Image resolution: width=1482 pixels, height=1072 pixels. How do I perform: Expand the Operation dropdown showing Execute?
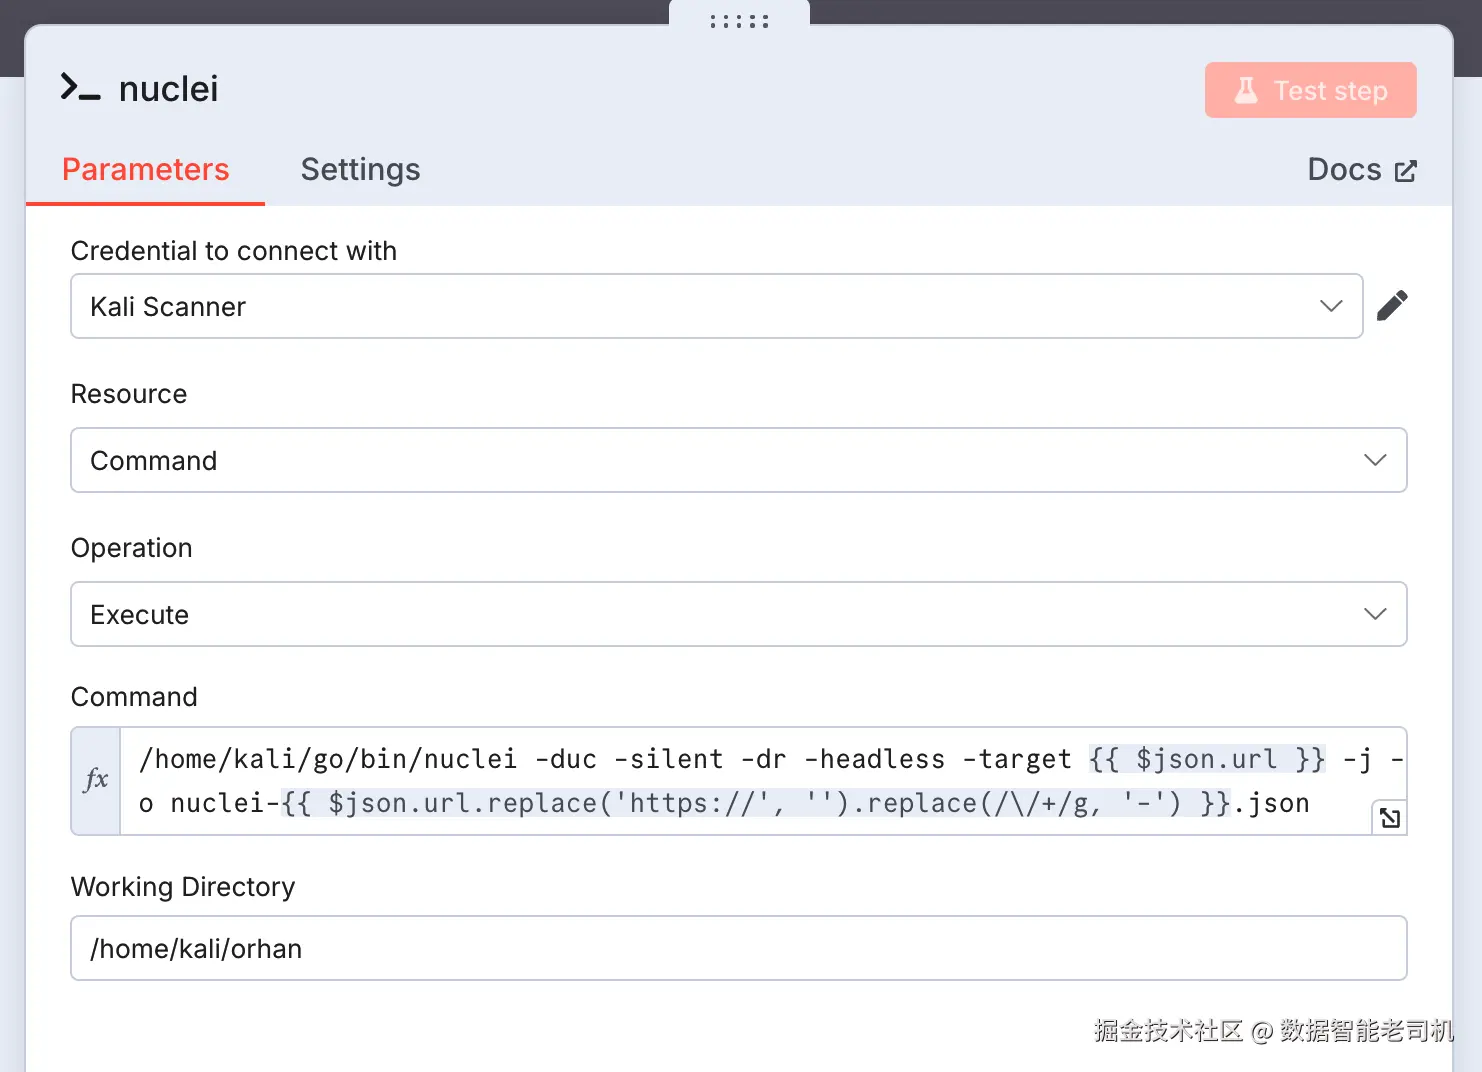[x=739, y=614]
